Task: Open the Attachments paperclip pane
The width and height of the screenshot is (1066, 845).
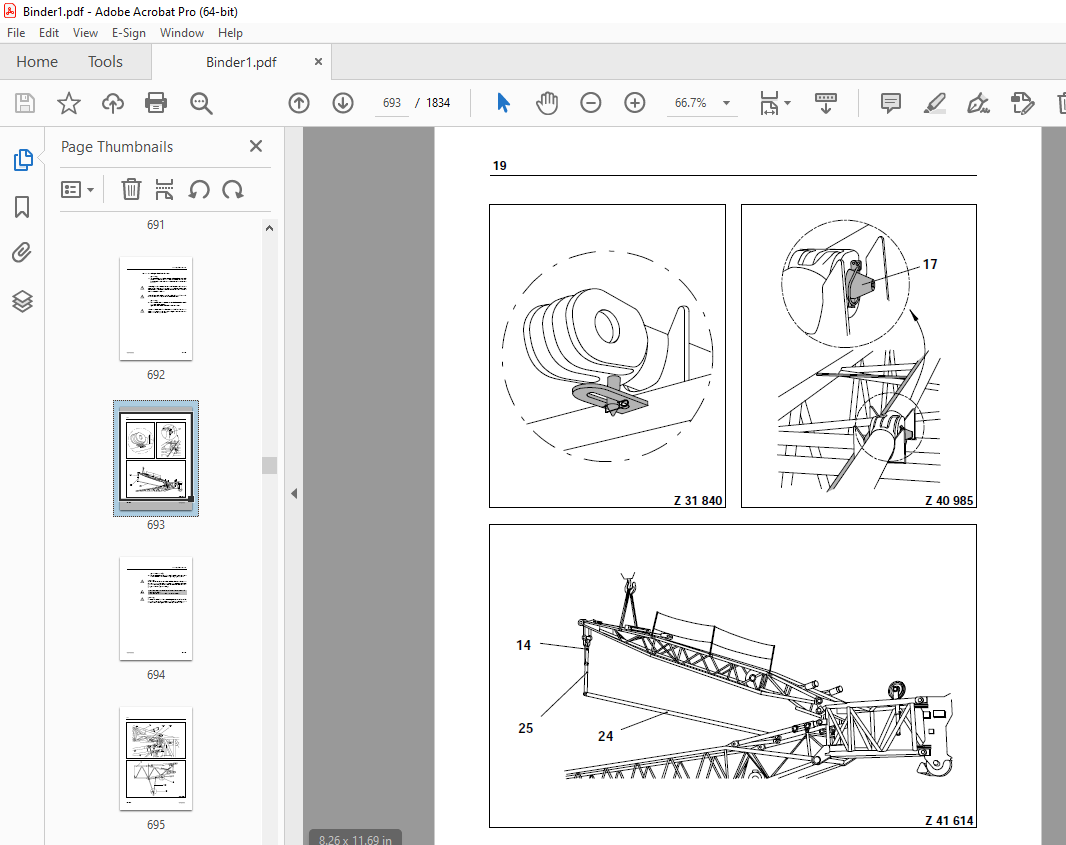Action: (x=22, y=253)
